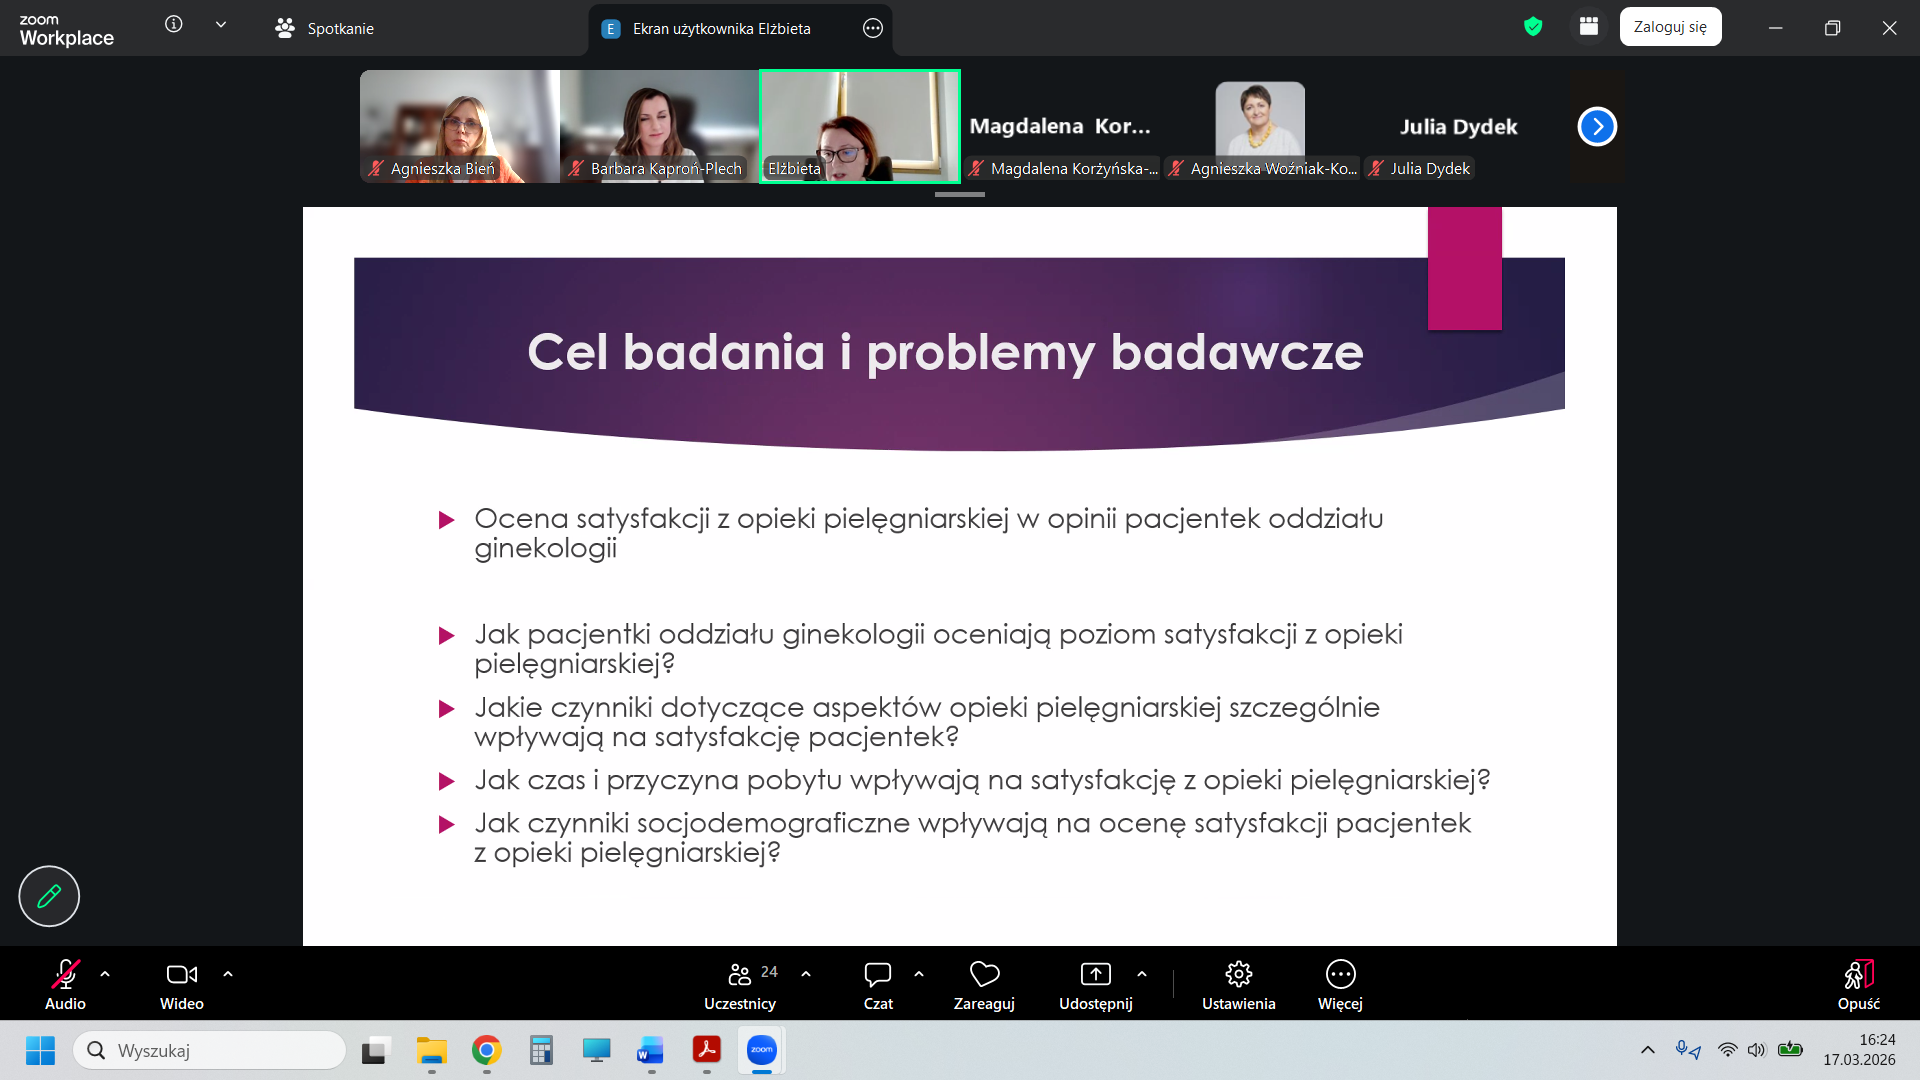Screen dimensions: 1920x1080
Task: Switch to the Spotkanie tab
Action: (x=325, y=29)
